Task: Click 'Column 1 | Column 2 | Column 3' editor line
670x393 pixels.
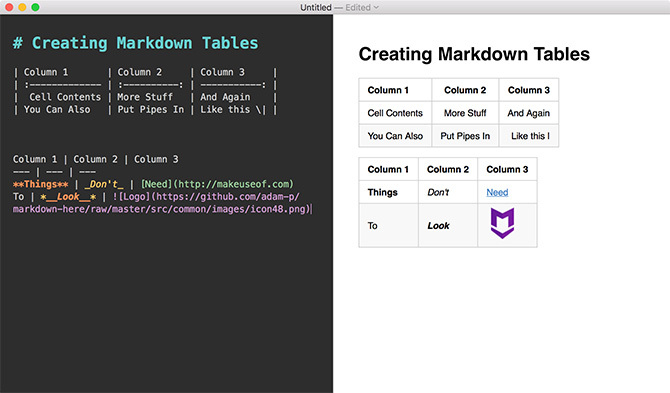Action: (96, 159)
